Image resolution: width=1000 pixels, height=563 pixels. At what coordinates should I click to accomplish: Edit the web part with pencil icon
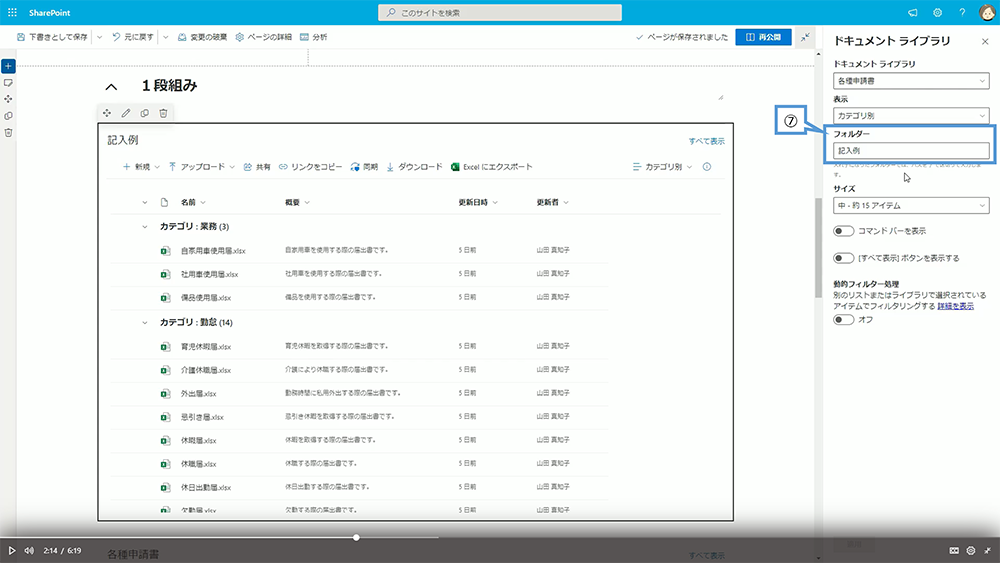tap(126, 113)
